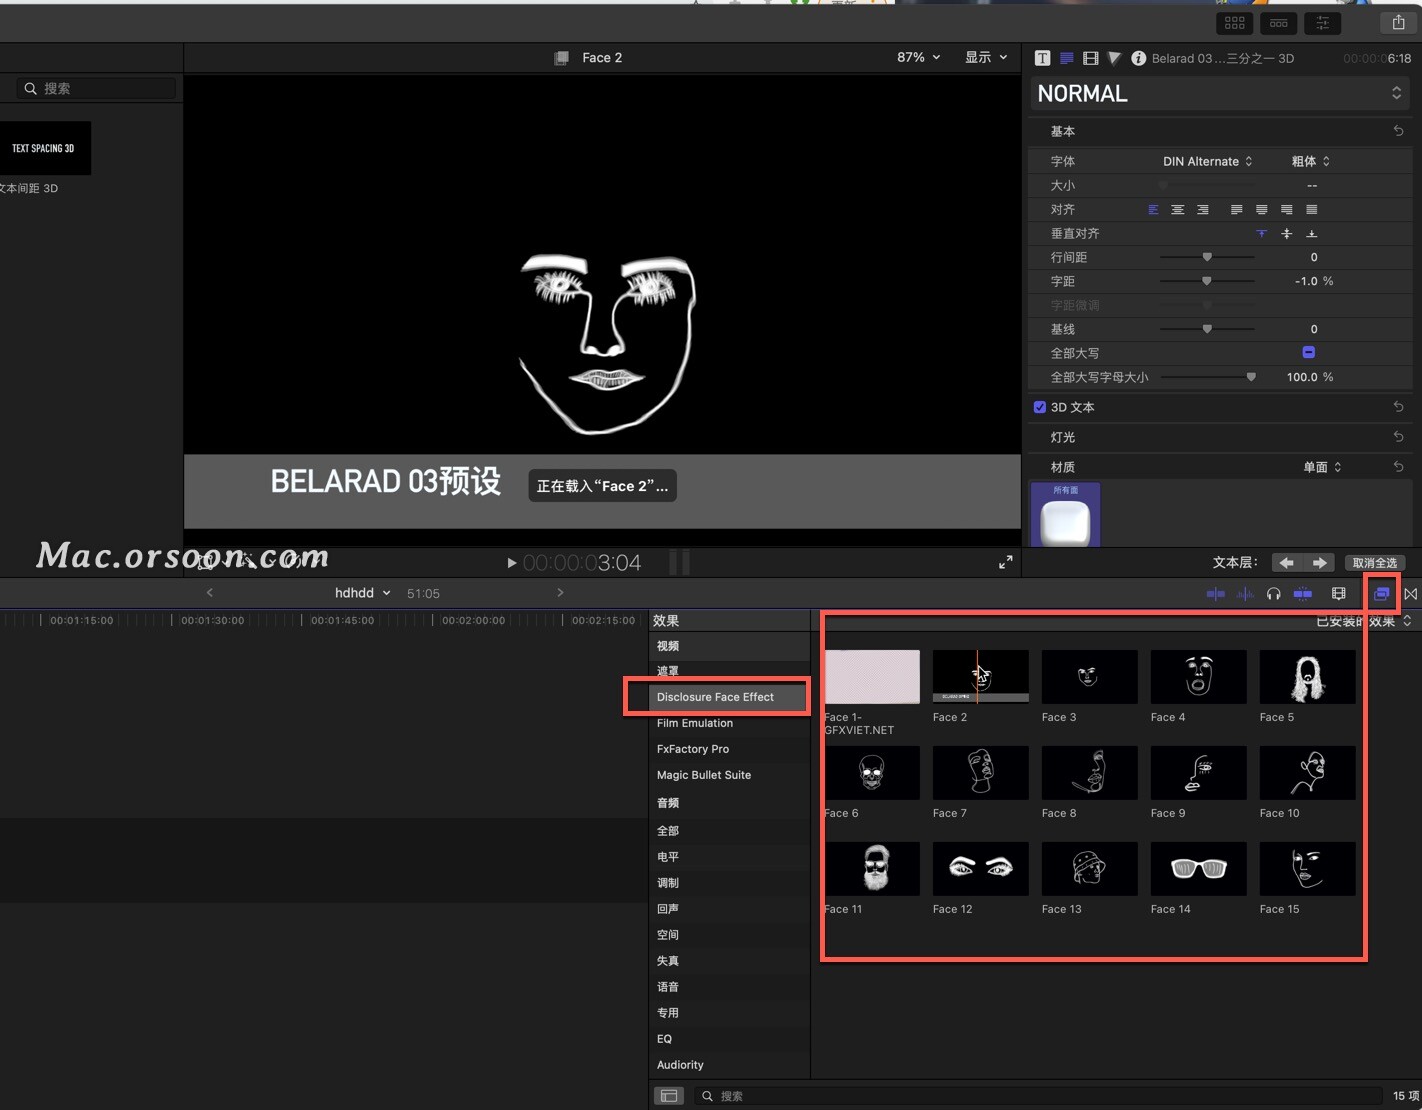Toggle the 全部大写 checkbox
The width and height of the screenshot is (1422, 1110).
(x=1308, y=352)
